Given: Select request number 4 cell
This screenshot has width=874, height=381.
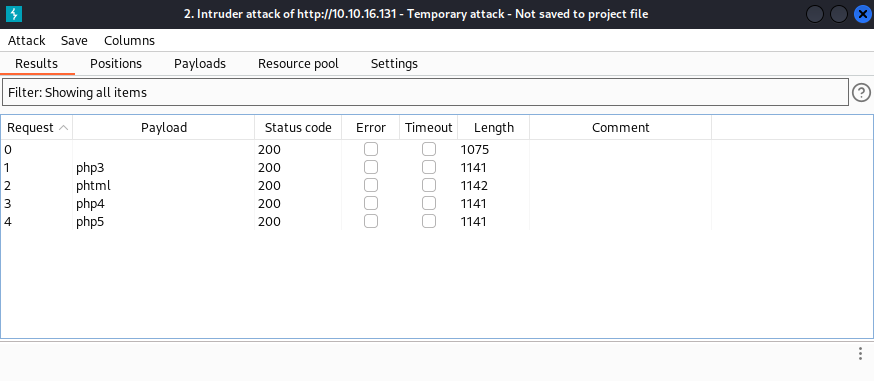Looking at the screenshot, I should tap(36, 221).
